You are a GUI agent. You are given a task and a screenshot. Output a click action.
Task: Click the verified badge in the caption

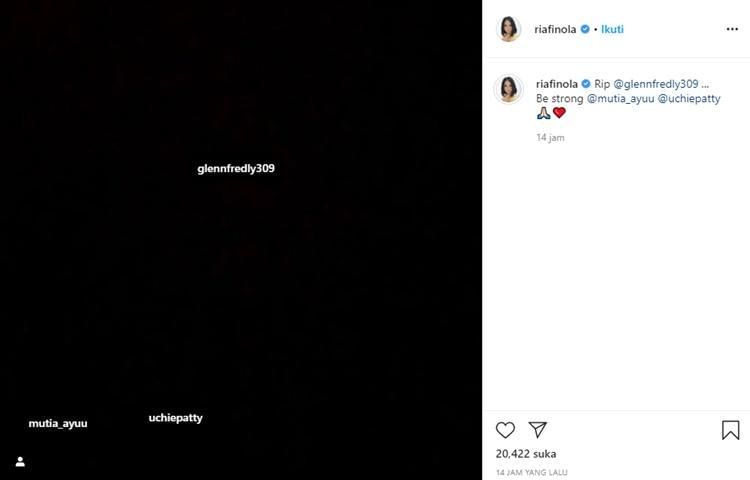[x=586, y=84]
